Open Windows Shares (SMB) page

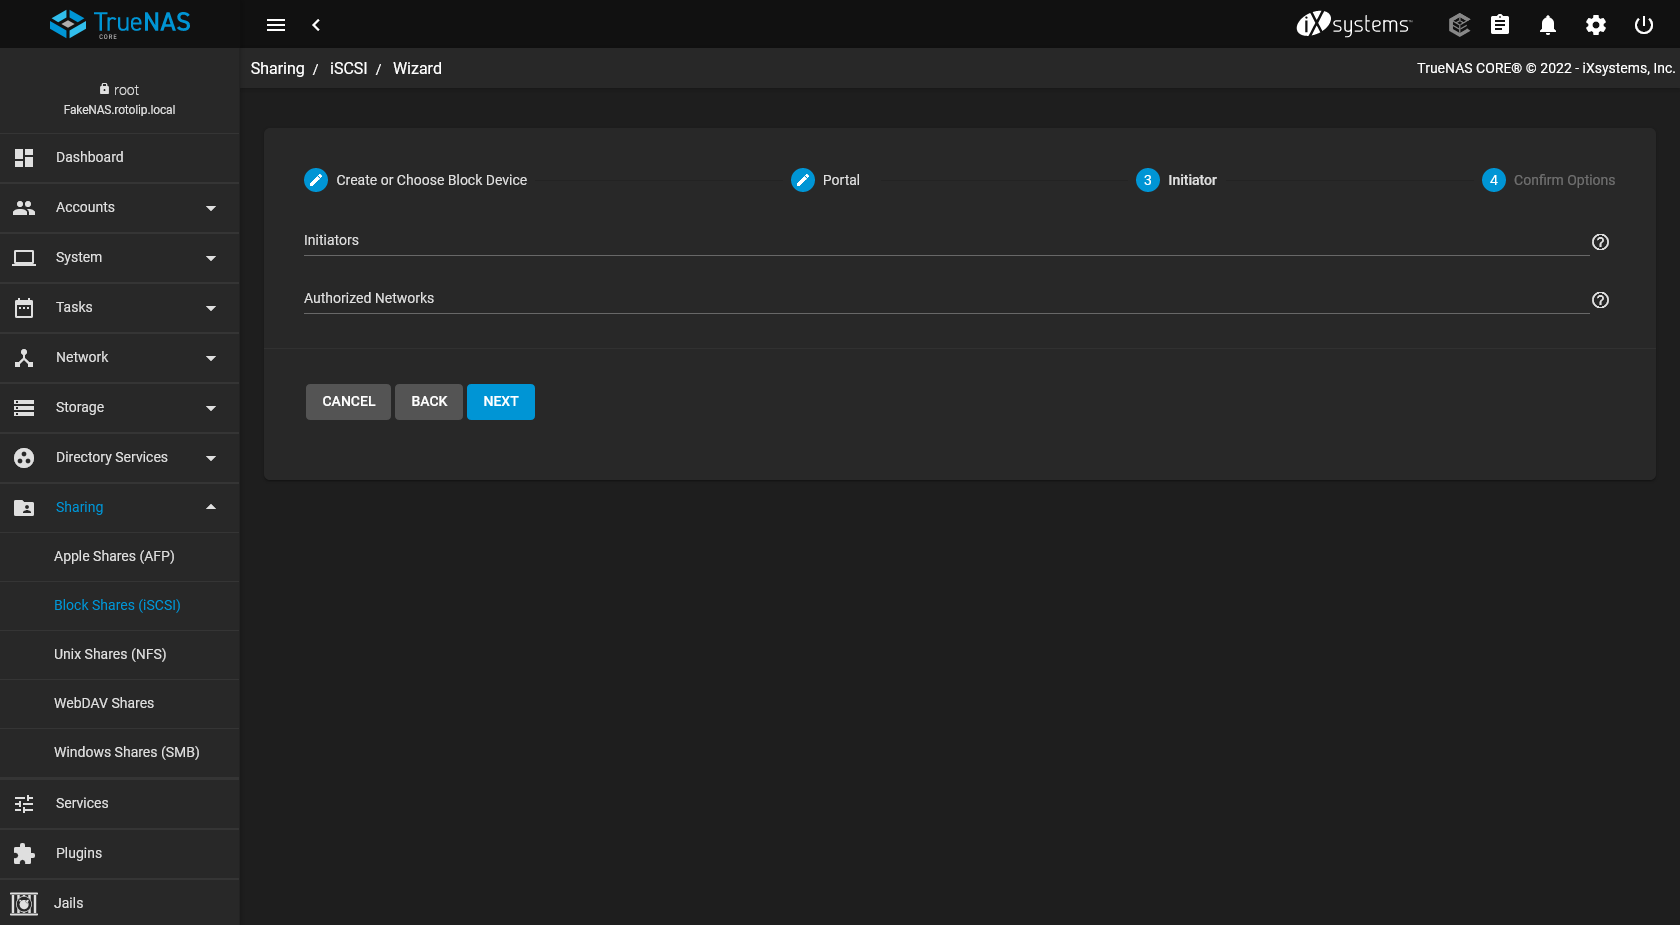tap(126, 752)
